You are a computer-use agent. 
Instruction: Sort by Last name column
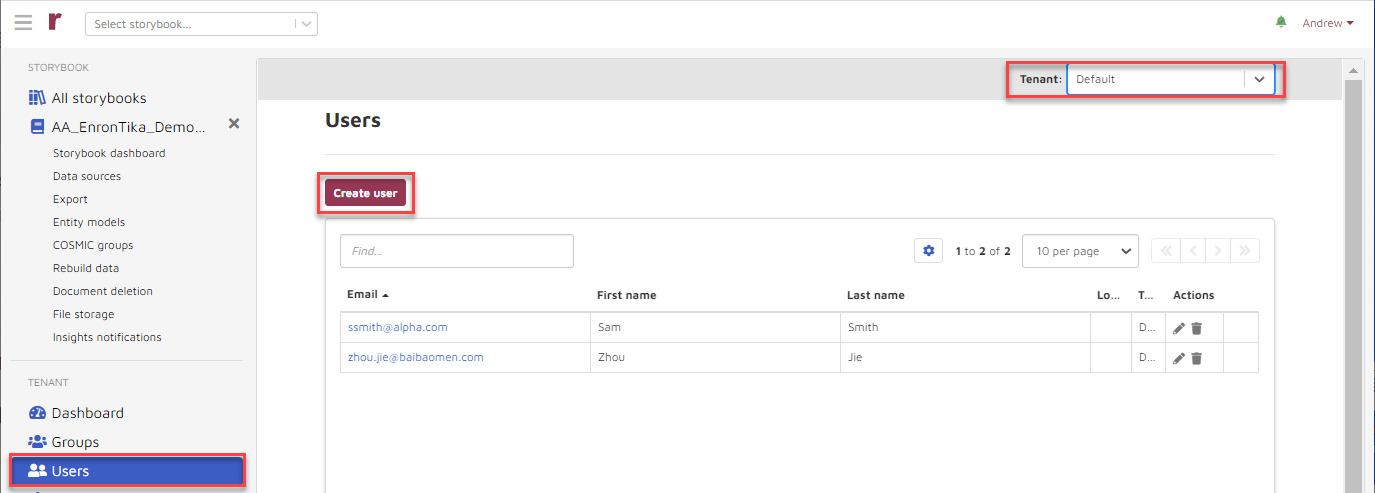[875, 295]
